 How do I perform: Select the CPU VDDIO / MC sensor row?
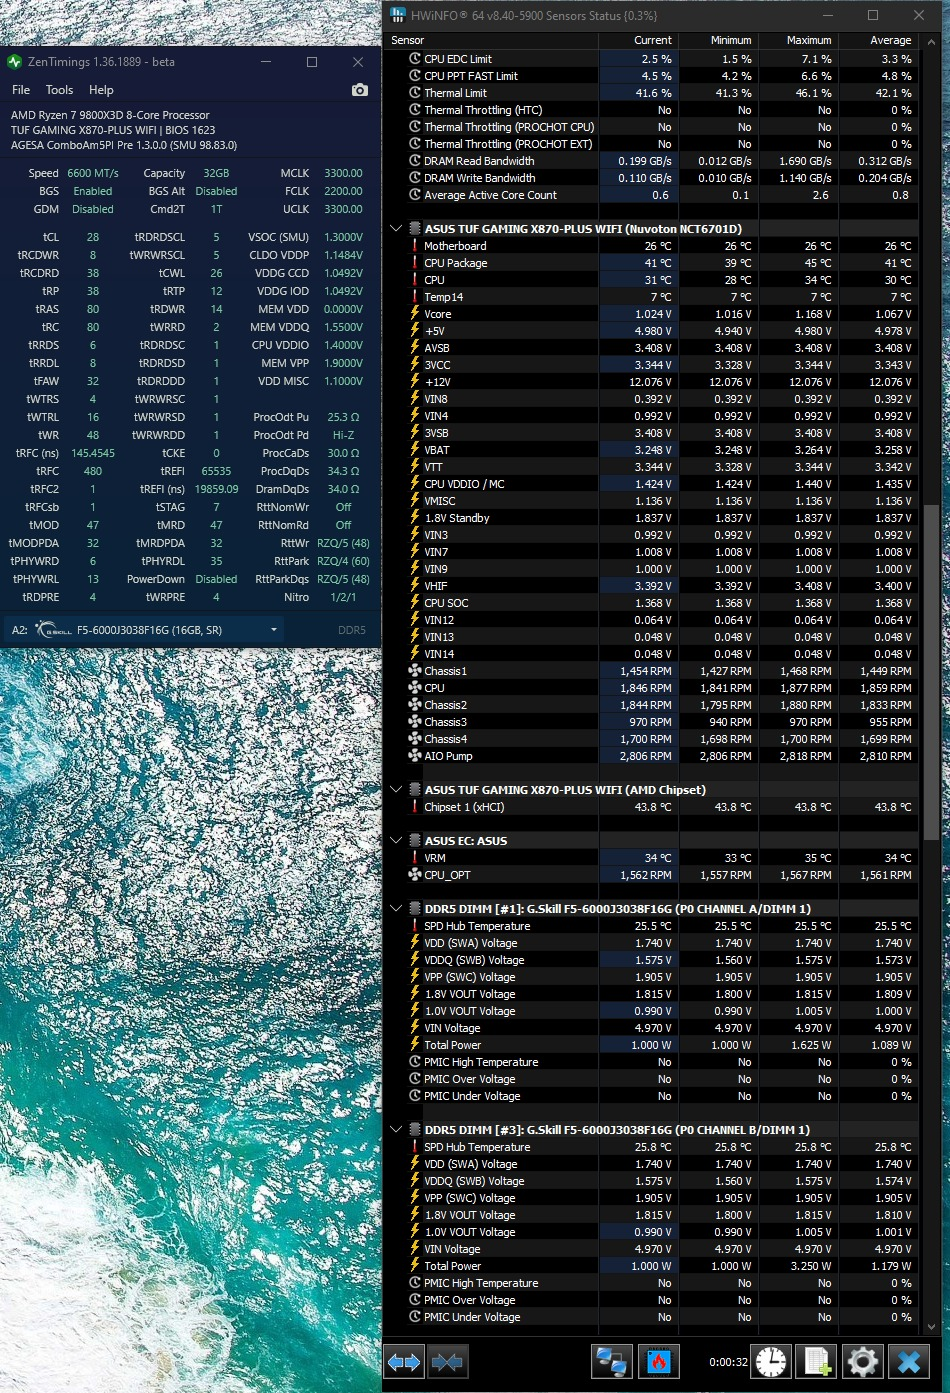click(x=651, y=484)
